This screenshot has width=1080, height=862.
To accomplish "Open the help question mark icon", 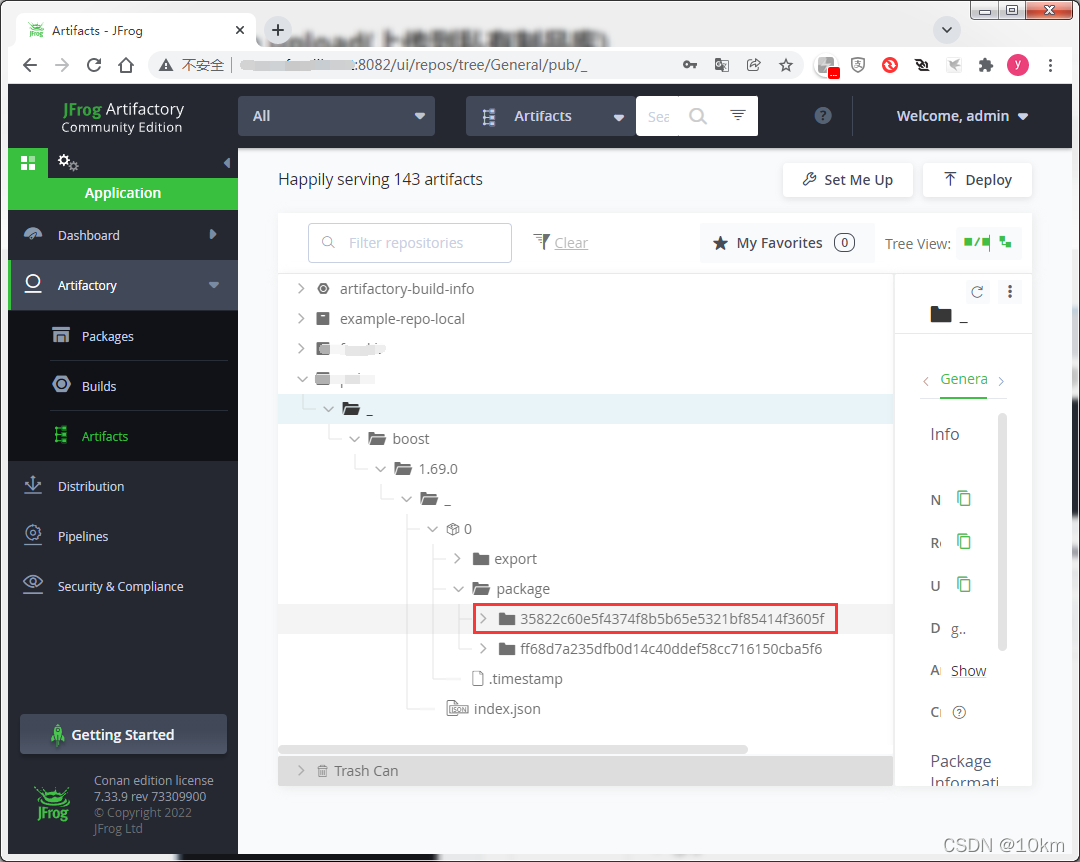I will pyautogui.click(x=822, y=116).
